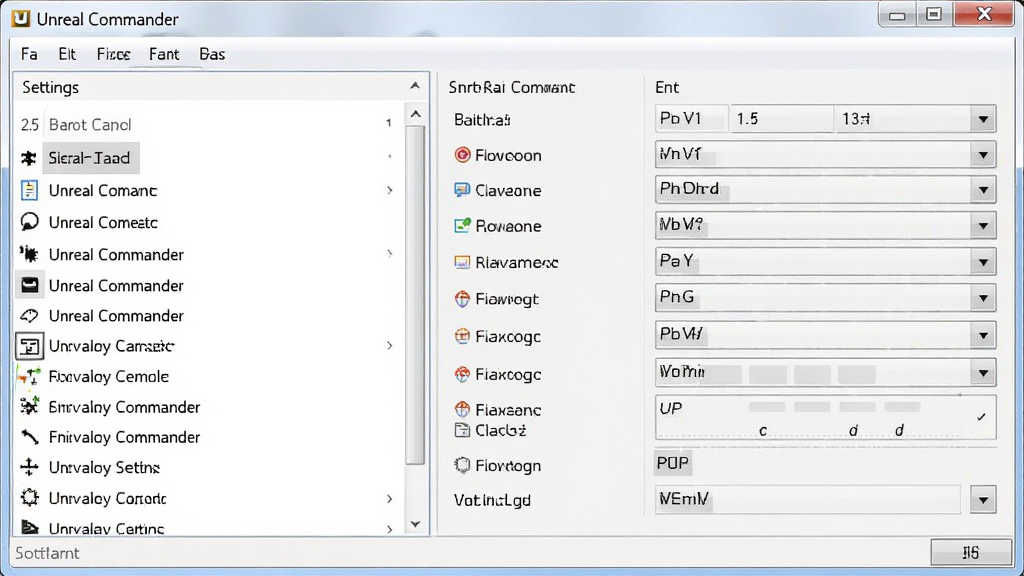The image size is (1024, 576).
Task: Click the picture Rlavamexc icon
Action: pos(462,263)
